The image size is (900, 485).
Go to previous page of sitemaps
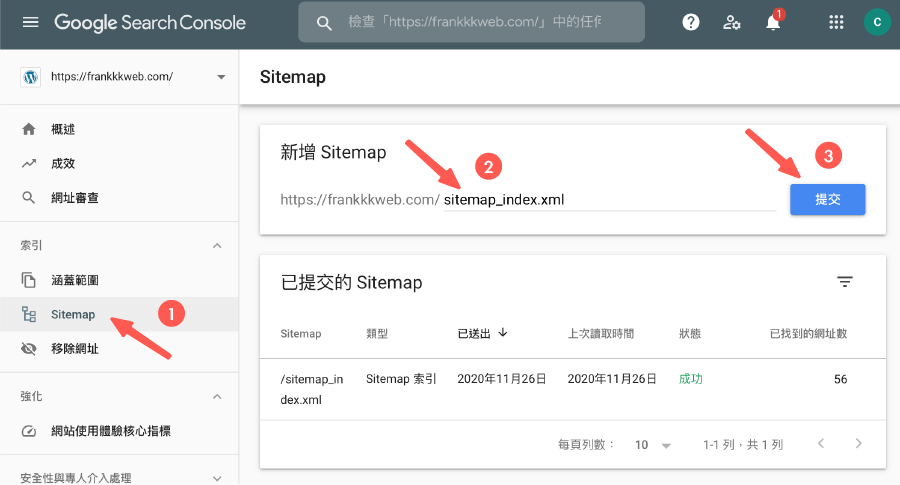(821, 443)
